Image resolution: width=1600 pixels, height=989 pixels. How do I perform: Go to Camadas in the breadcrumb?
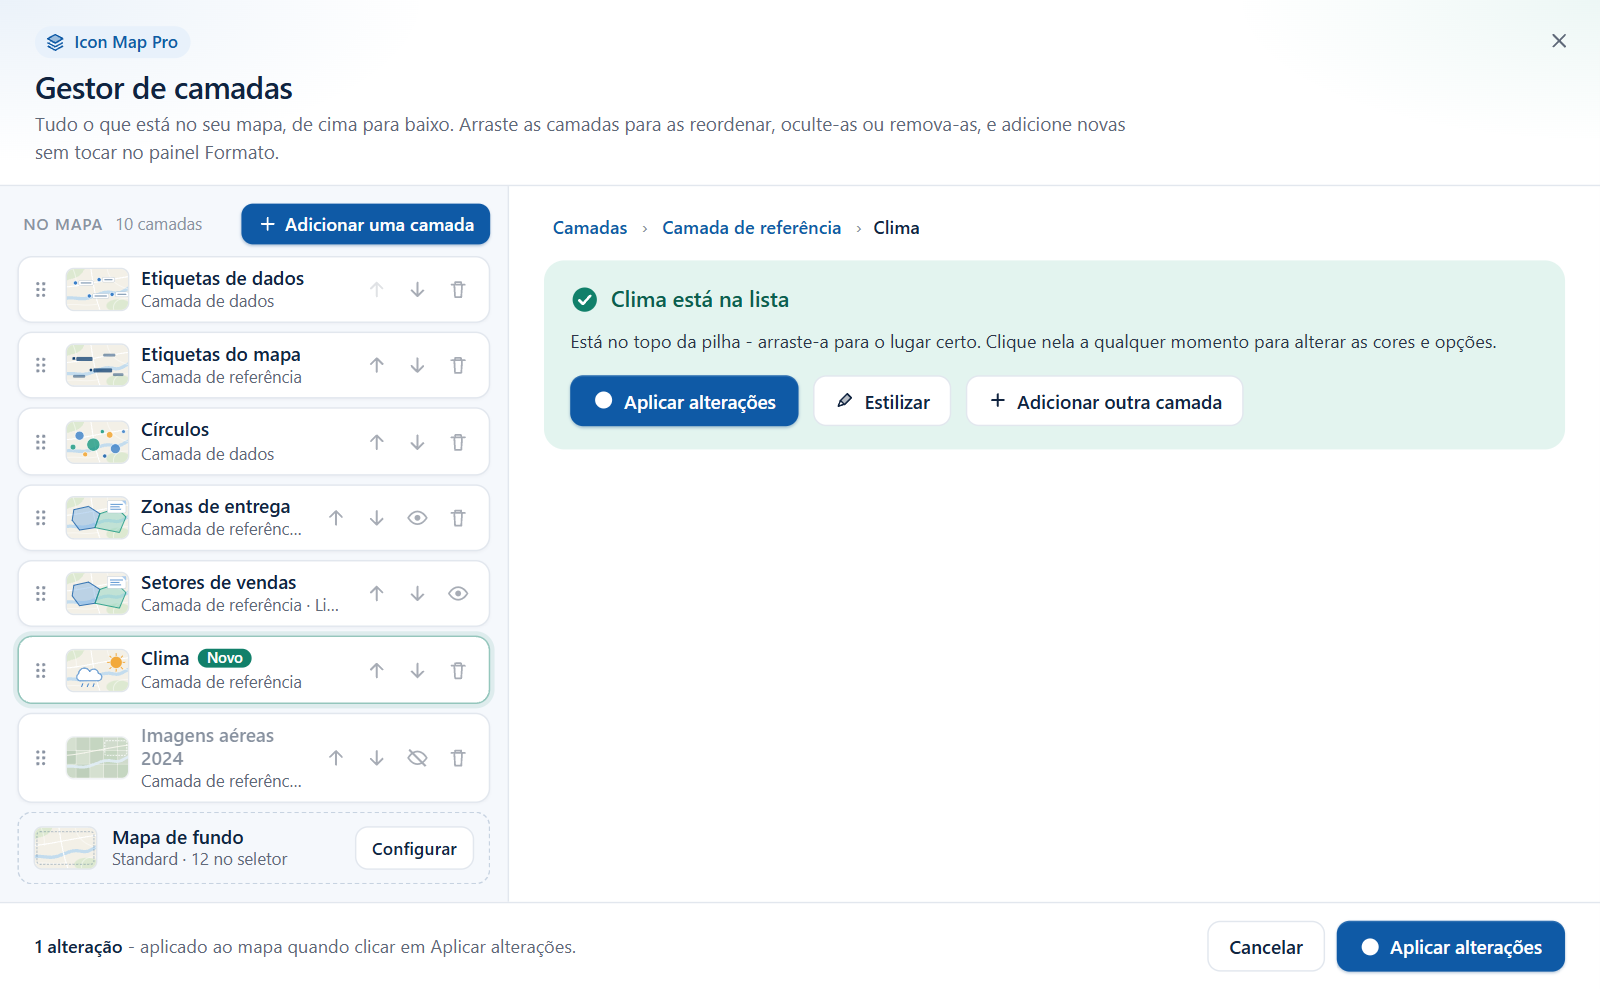pos(590,228)
